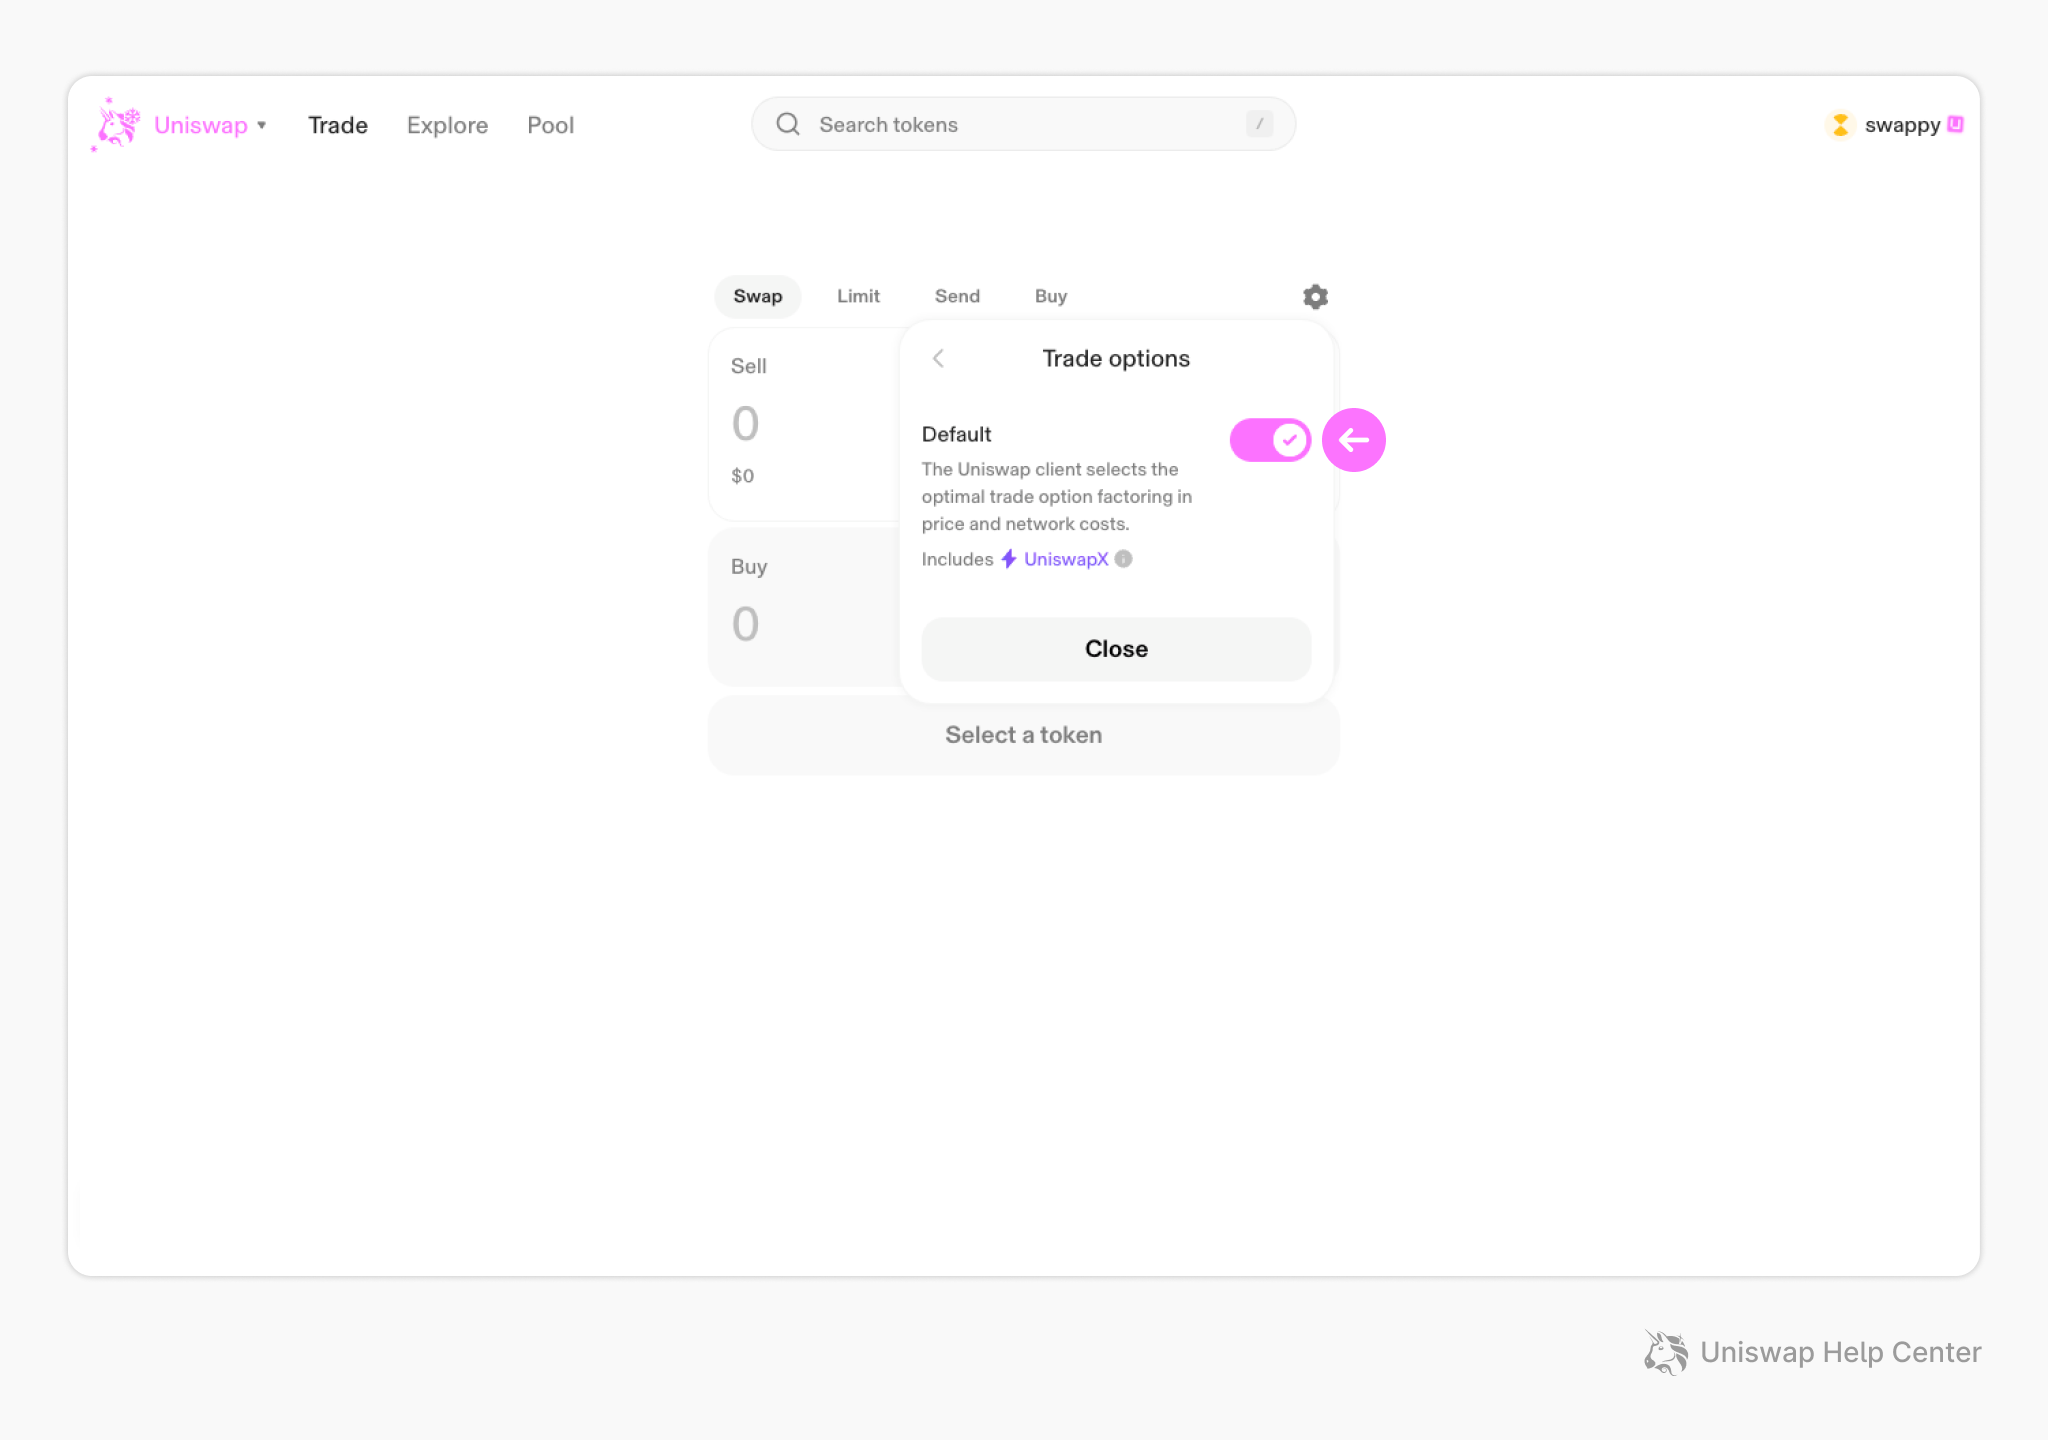Select the Swap tab

(x=758, y=296)
